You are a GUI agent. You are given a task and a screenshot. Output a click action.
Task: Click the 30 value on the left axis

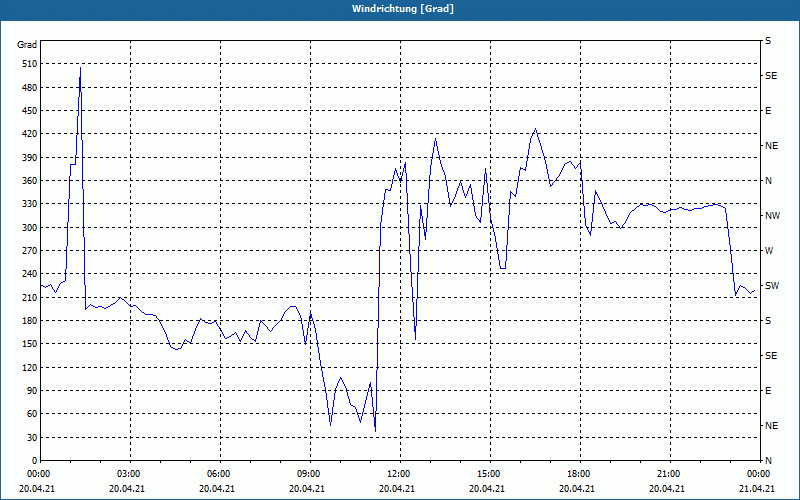[32, 437]
